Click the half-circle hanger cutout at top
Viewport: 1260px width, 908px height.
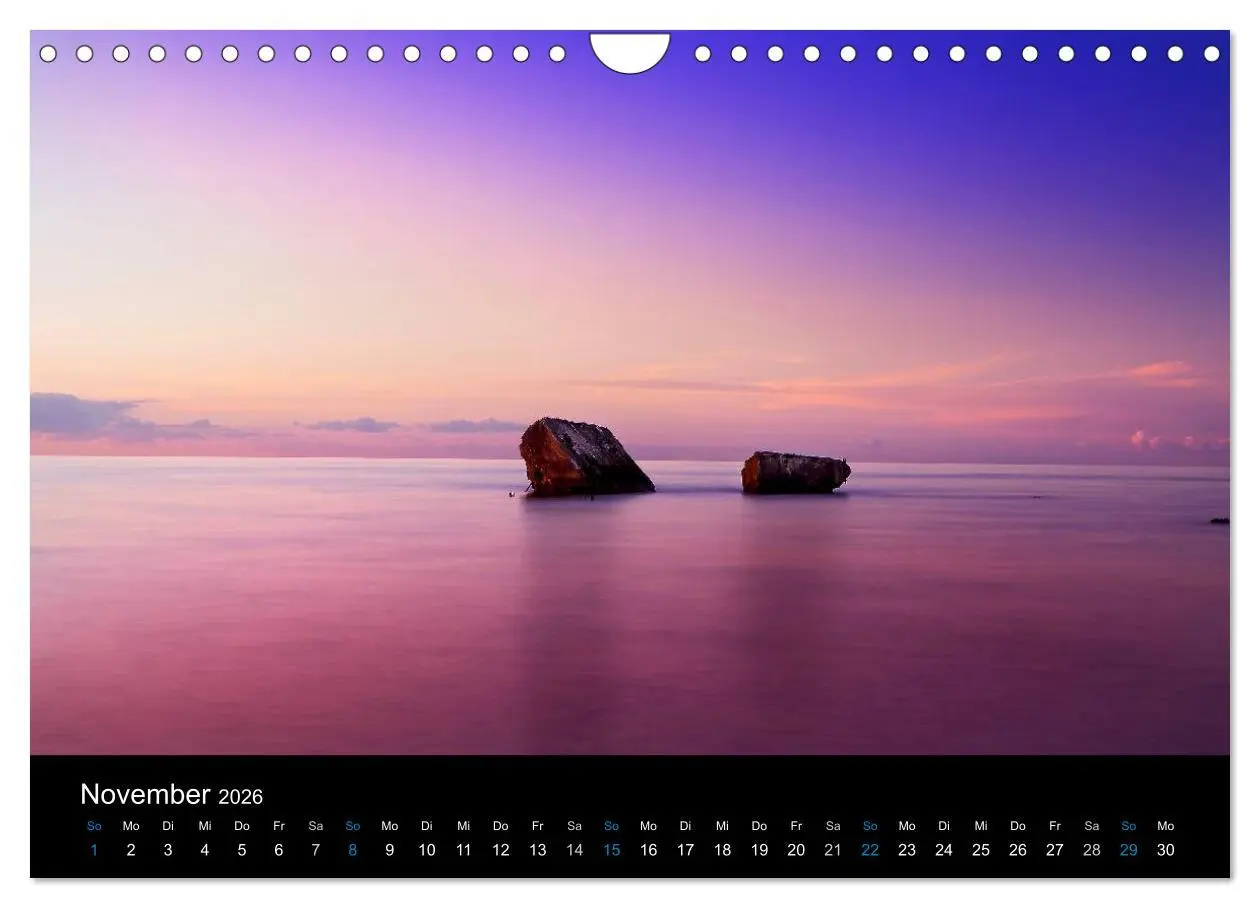click(632, 50)
